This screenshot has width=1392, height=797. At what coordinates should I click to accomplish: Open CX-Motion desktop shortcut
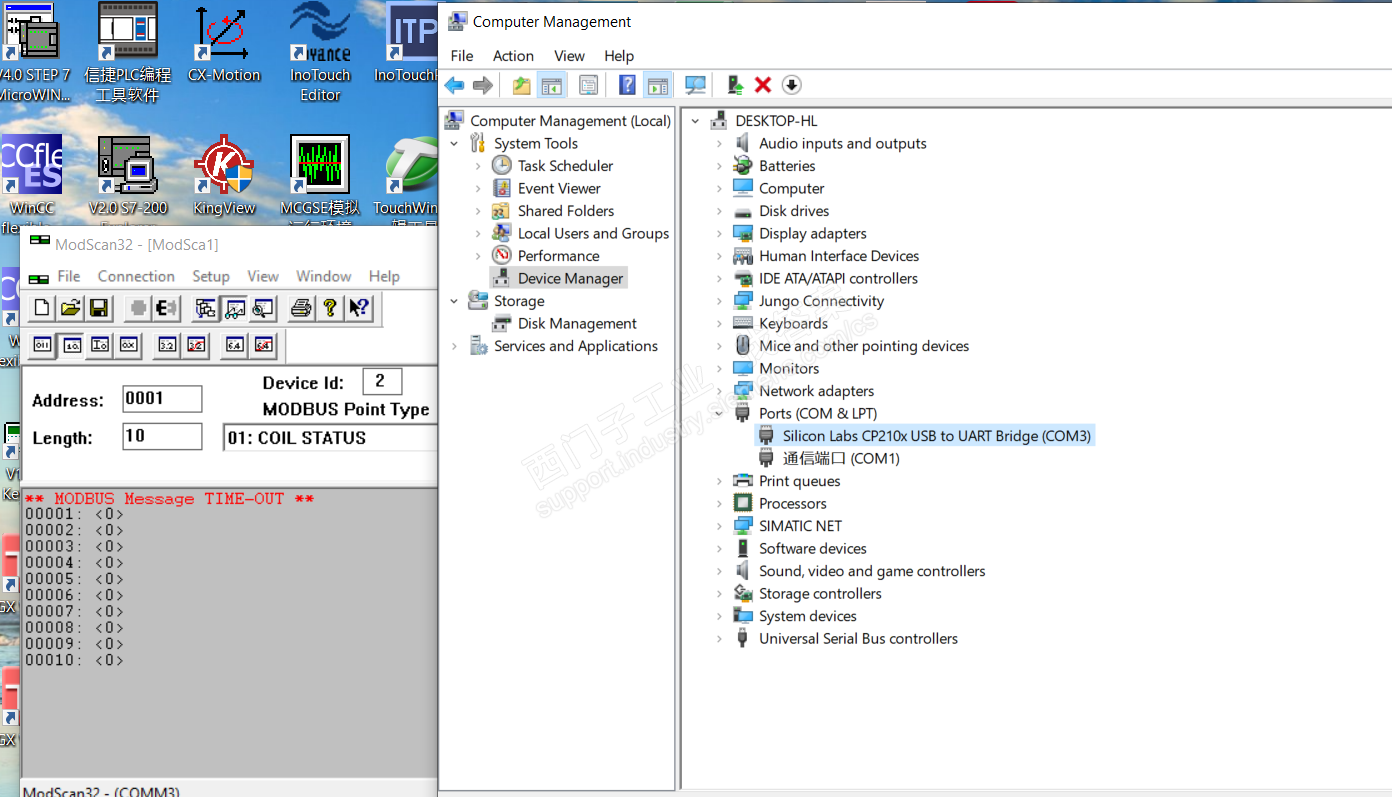[224, 45]
